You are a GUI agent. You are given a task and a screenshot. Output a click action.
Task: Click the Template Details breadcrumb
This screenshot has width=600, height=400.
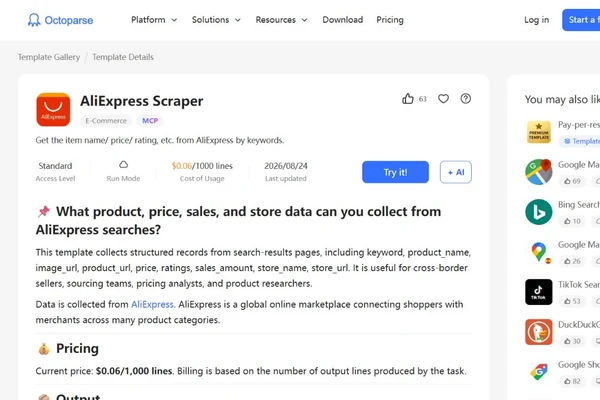point(123,57)
